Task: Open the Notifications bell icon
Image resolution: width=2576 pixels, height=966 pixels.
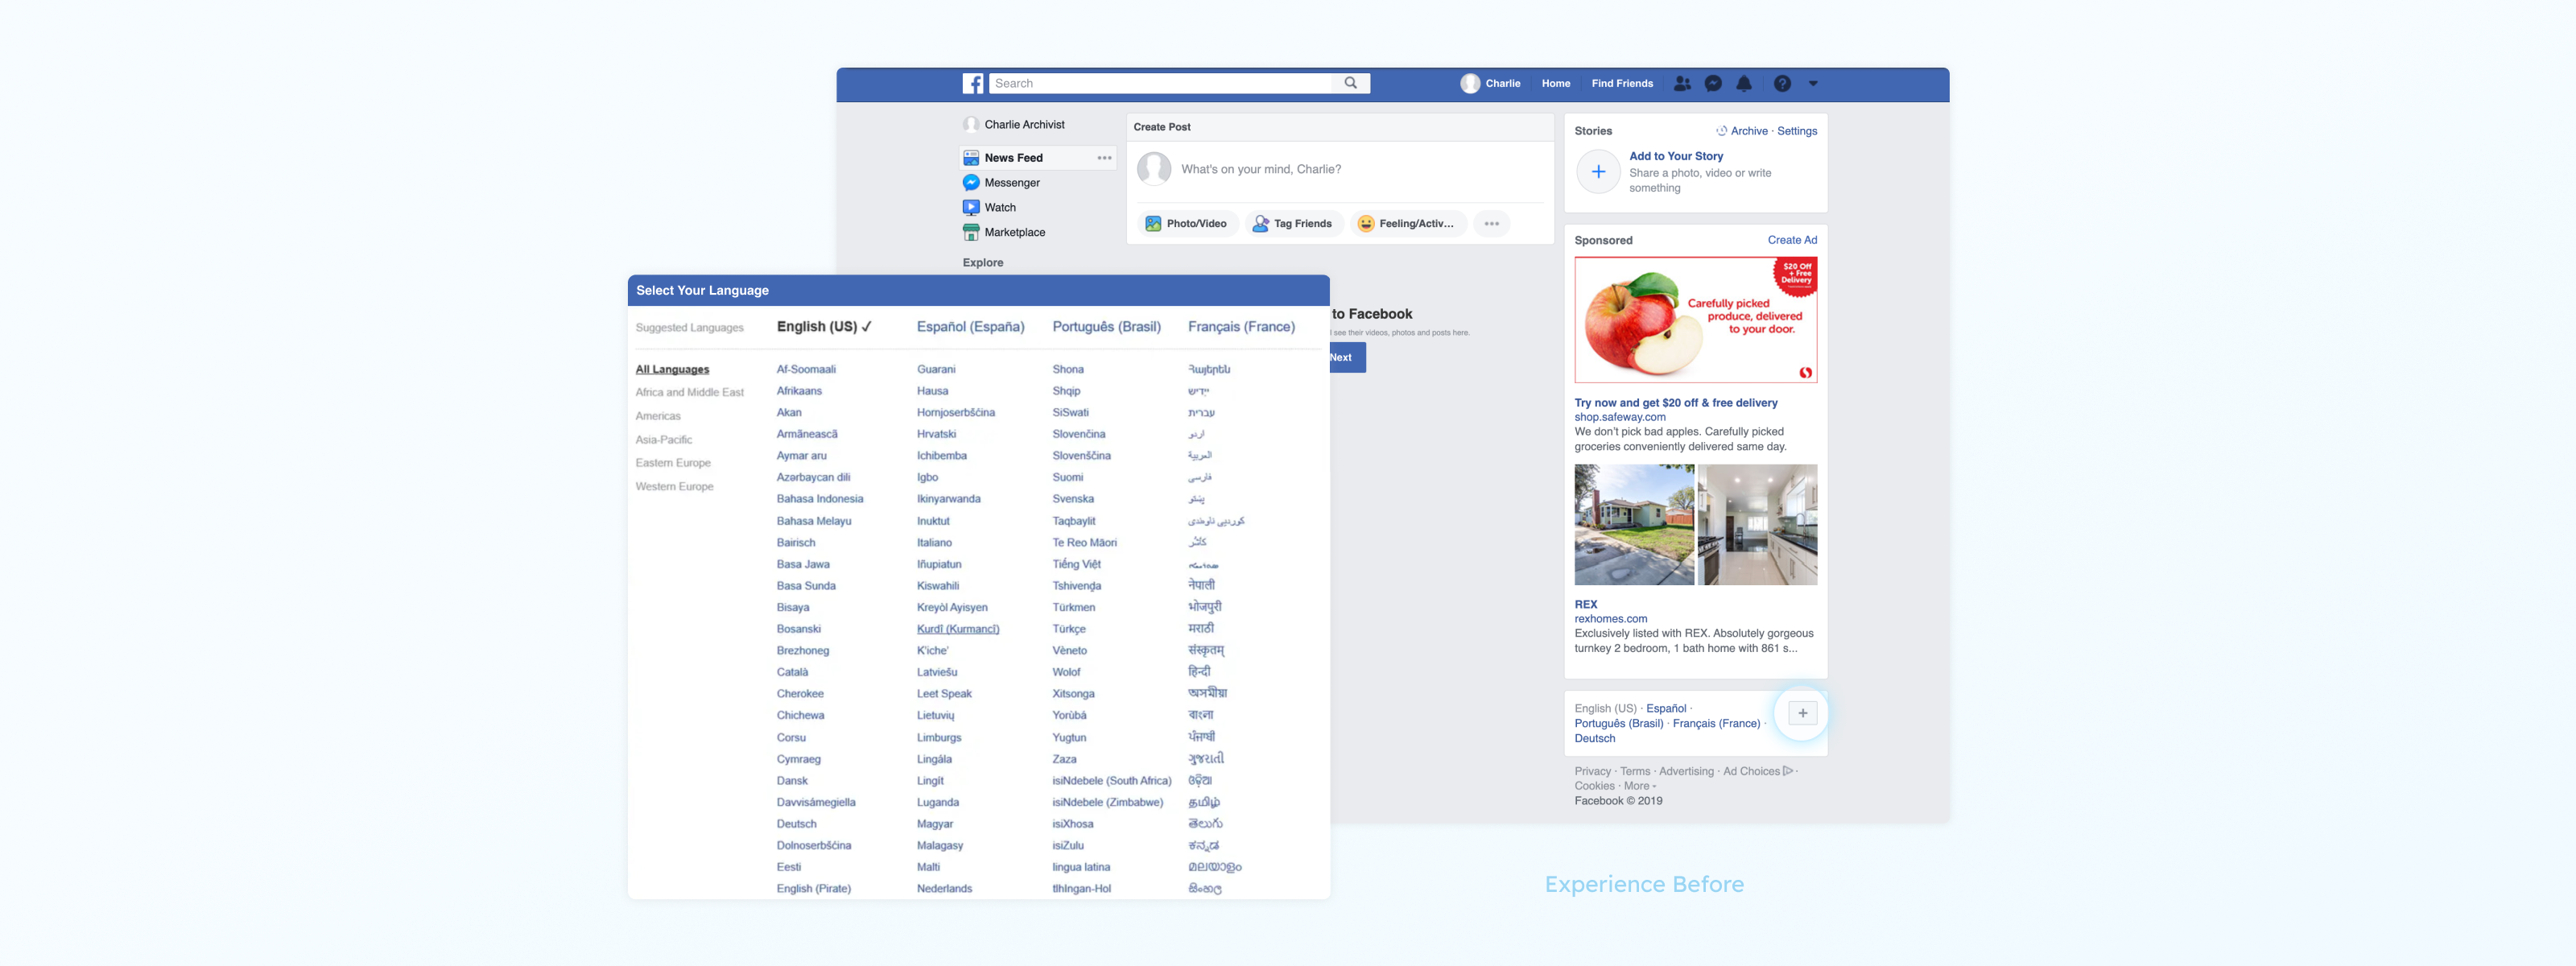Action: [x=1744, y=84]
